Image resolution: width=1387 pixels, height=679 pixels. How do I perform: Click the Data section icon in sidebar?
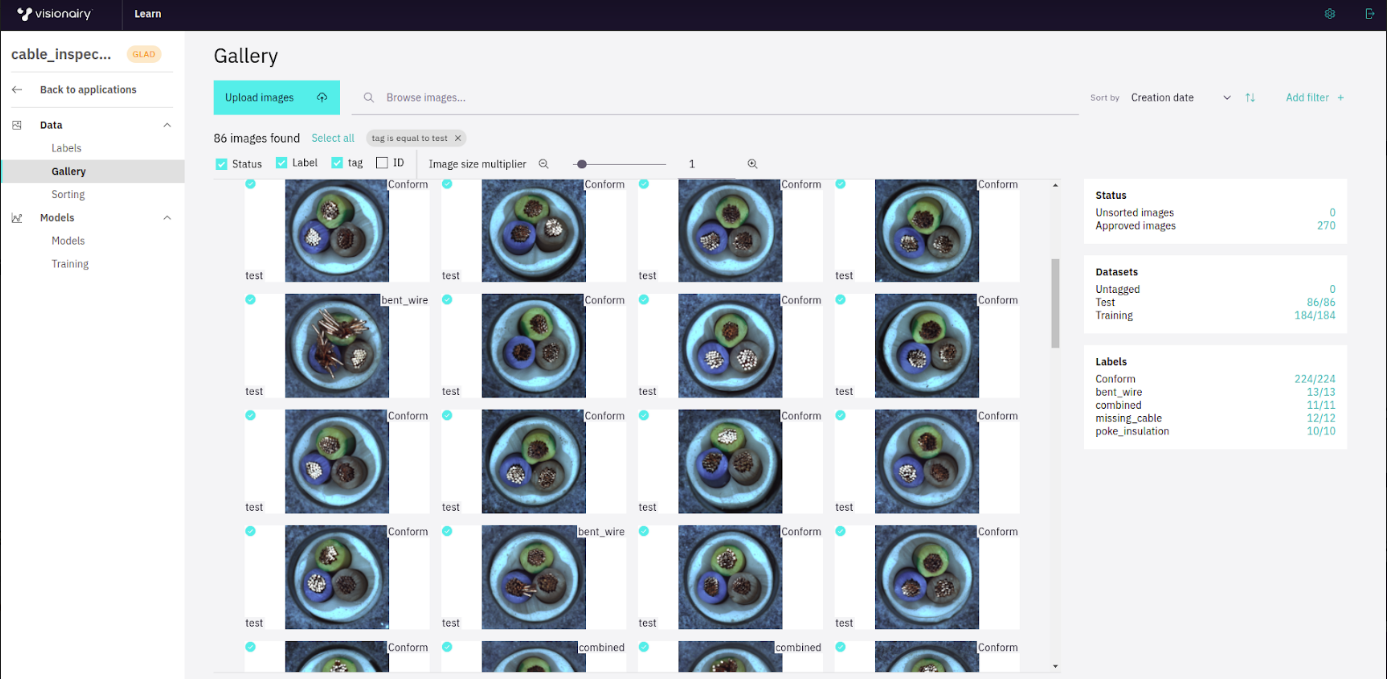click(x=17, y=125)
